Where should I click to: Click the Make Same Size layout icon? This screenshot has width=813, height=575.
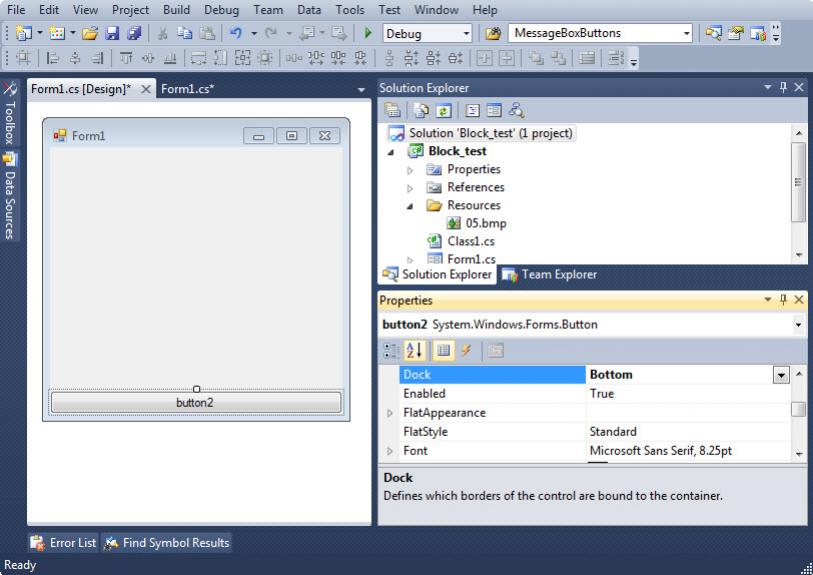coord(243,58)
